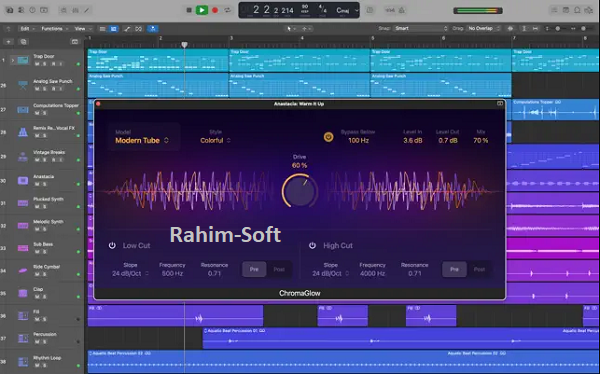The height and width of the screenshot is (374, 600).
Task: Toggle the Cycle mode button
Action: (x=228, y=10)
